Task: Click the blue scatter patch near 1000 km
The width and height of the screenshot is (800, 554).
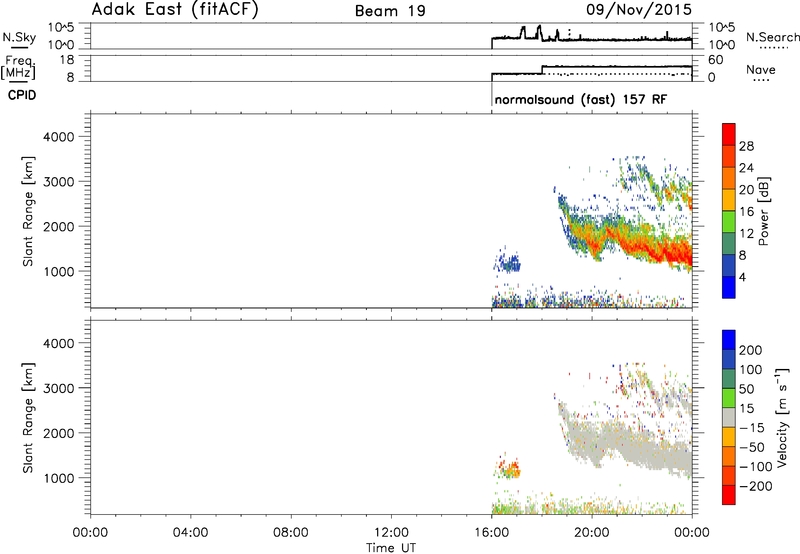Action: (x=507, y=263)
